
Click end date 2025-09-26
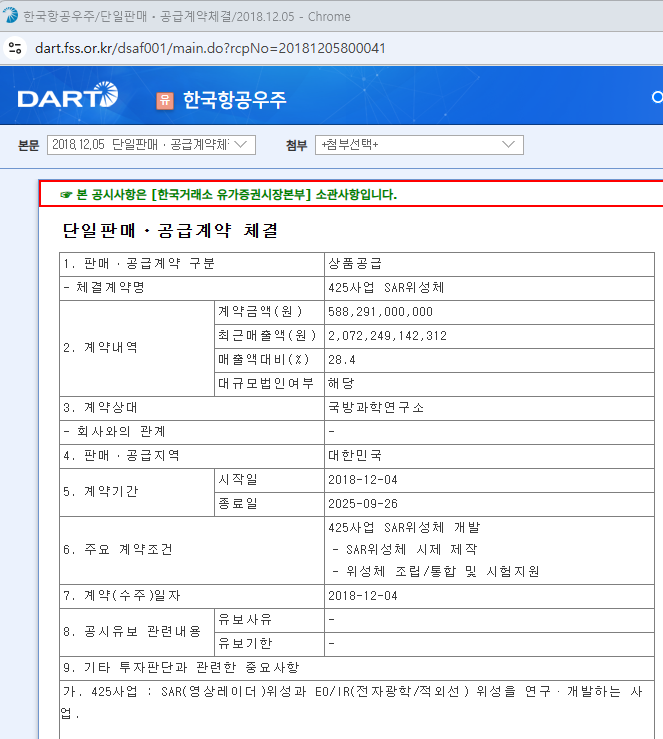(x=363, y=504)
